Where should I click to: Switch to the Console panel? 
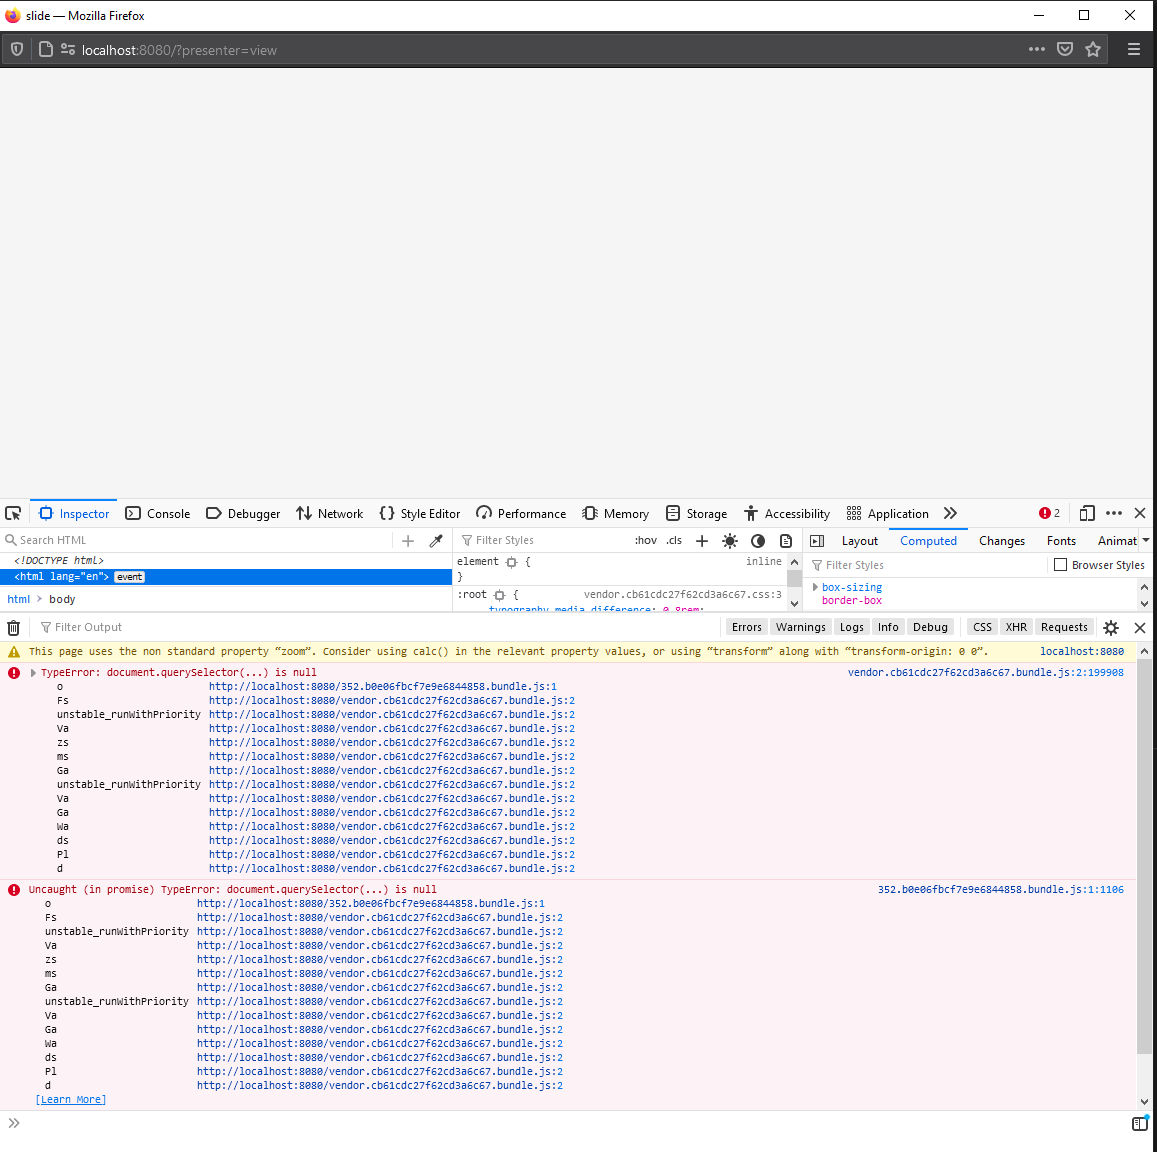[158, 513]
